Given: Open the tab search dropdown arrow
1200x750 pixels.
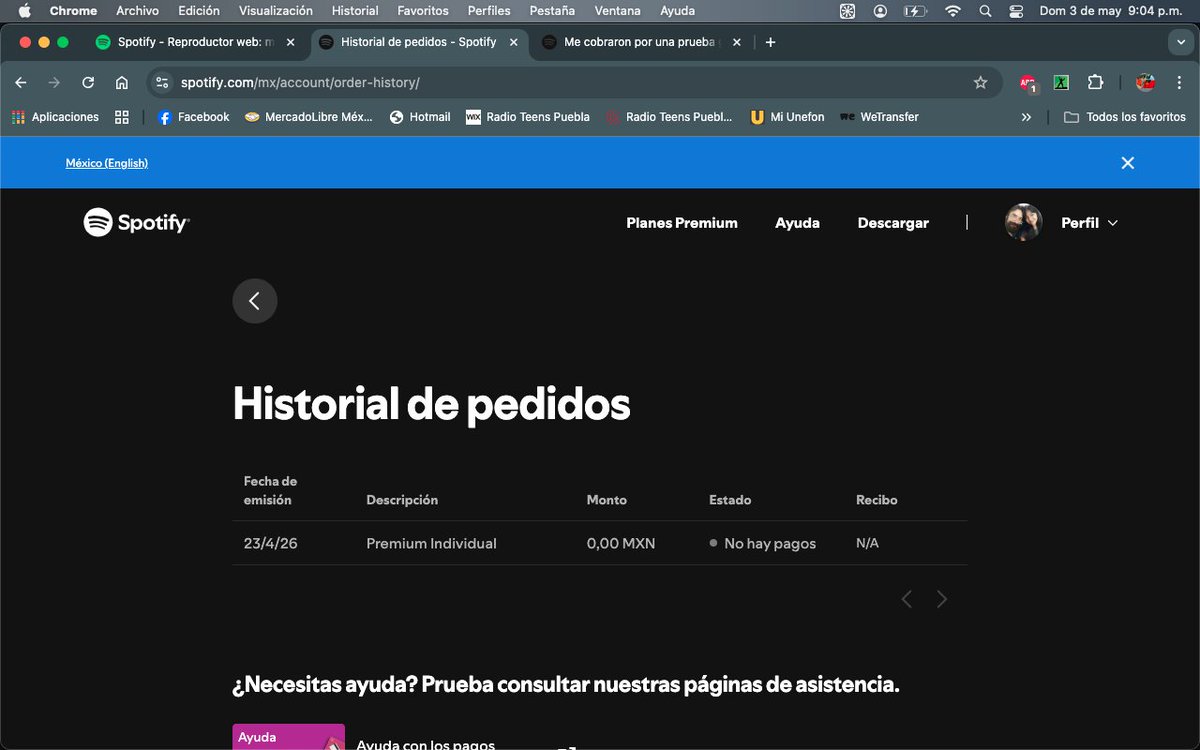Looking at the screenshot, I should pyautogui.click(x=1181, y=42).
